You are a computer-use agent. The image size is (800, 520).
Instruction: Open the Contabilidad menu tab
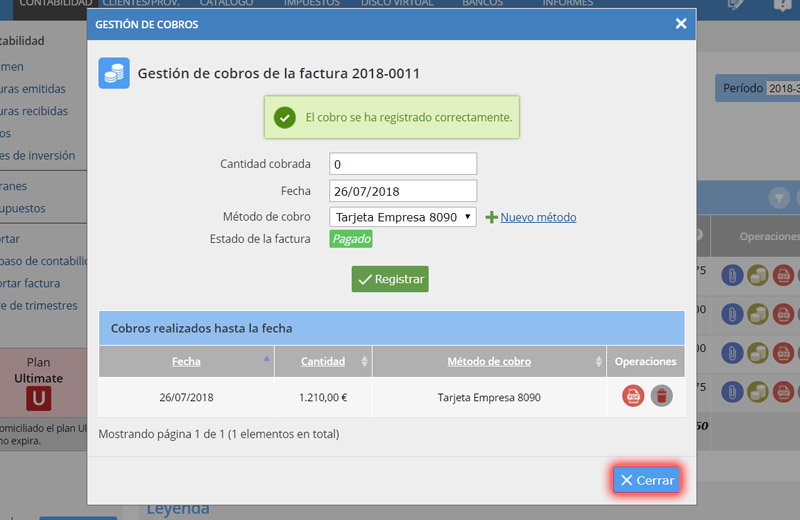coord(48,5)
